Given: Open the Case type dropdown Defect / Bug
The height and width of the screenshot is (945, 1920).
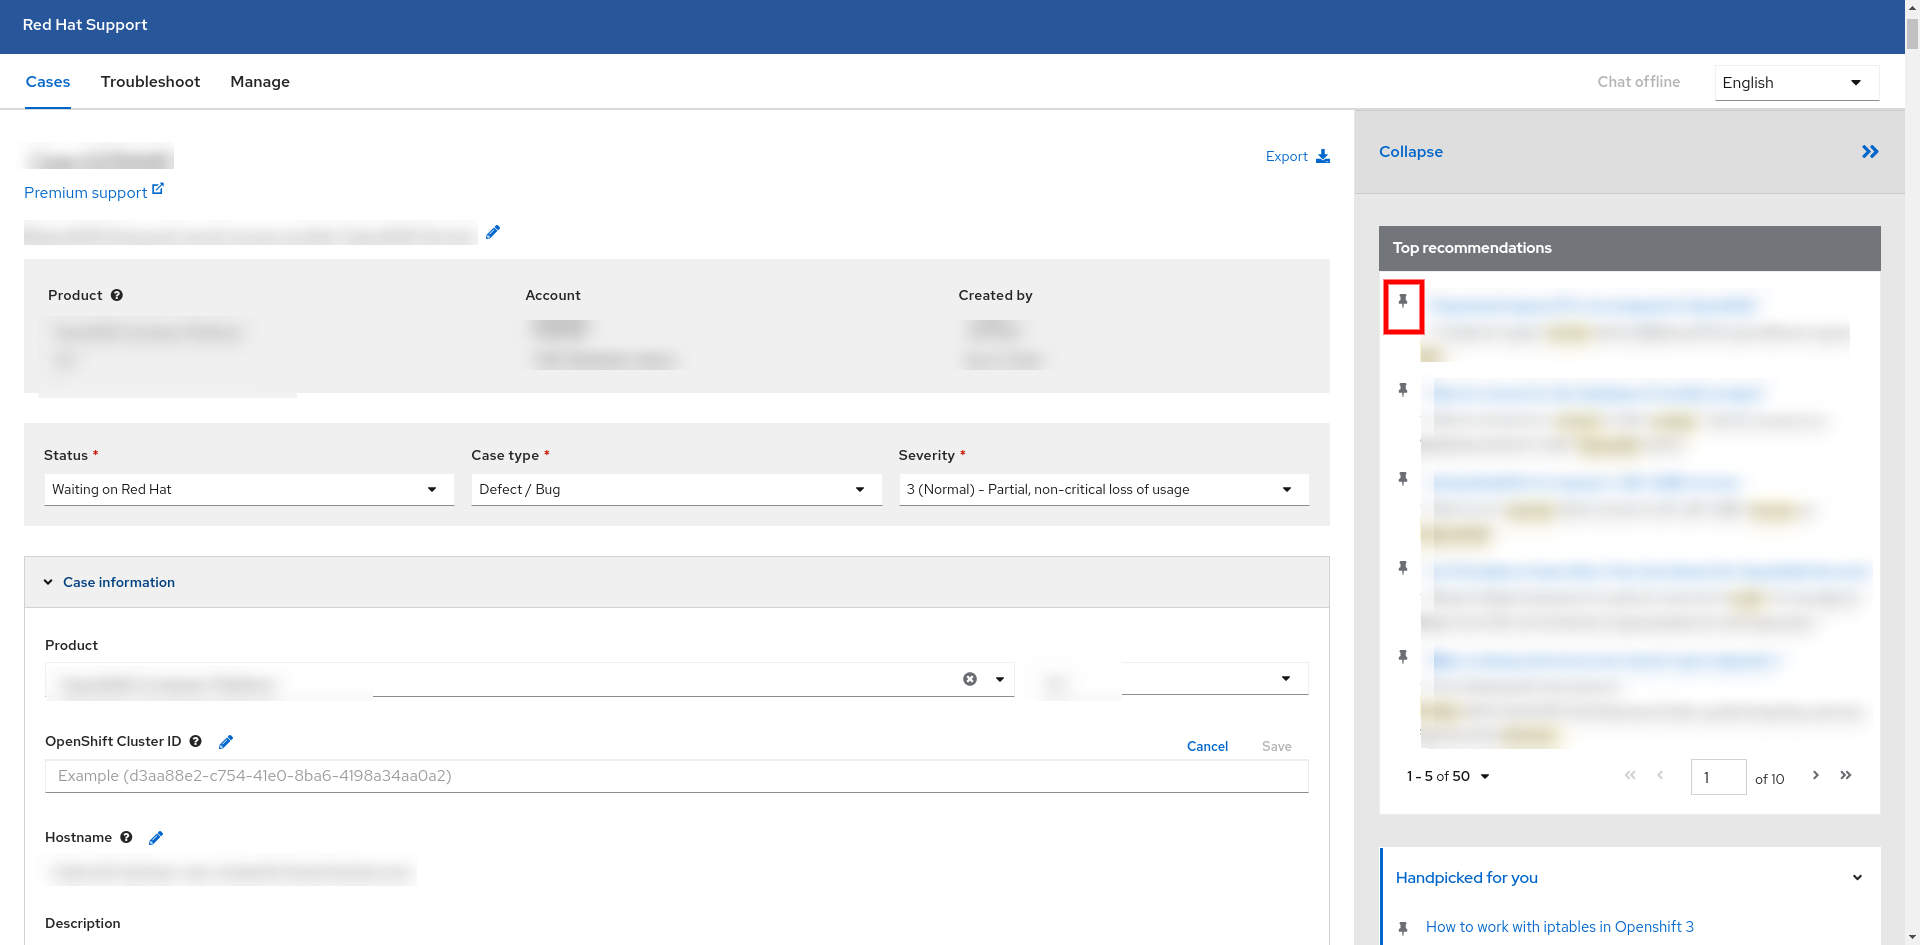Looking at the screenshot, I should pyautogui.click(x=676, y=489).
